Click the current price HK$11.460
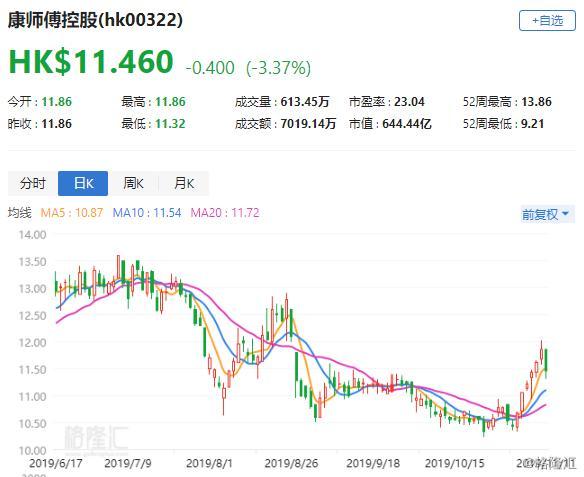This screenshot has width=584, height=477. (91, 62)
